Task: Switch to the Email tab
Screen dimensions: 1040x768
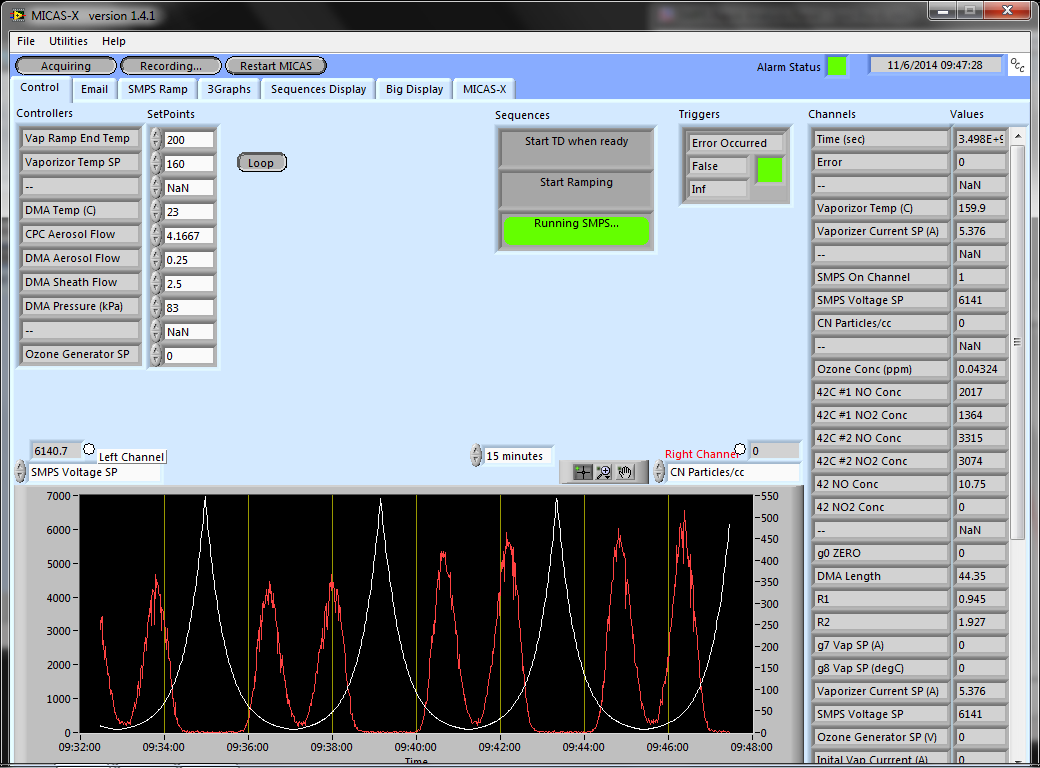Action: [x=94, y=89]
